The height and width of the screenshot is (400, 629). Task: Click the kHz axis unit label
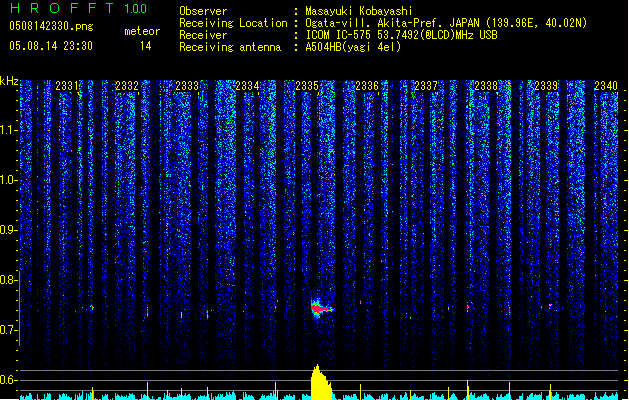(9, 81)
